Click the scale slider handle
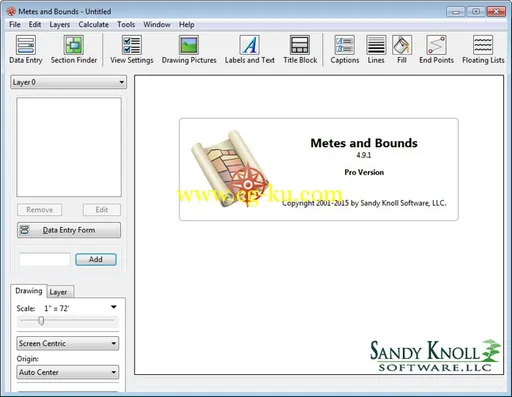Screen dimensions: 512x397 click(41, 321)
